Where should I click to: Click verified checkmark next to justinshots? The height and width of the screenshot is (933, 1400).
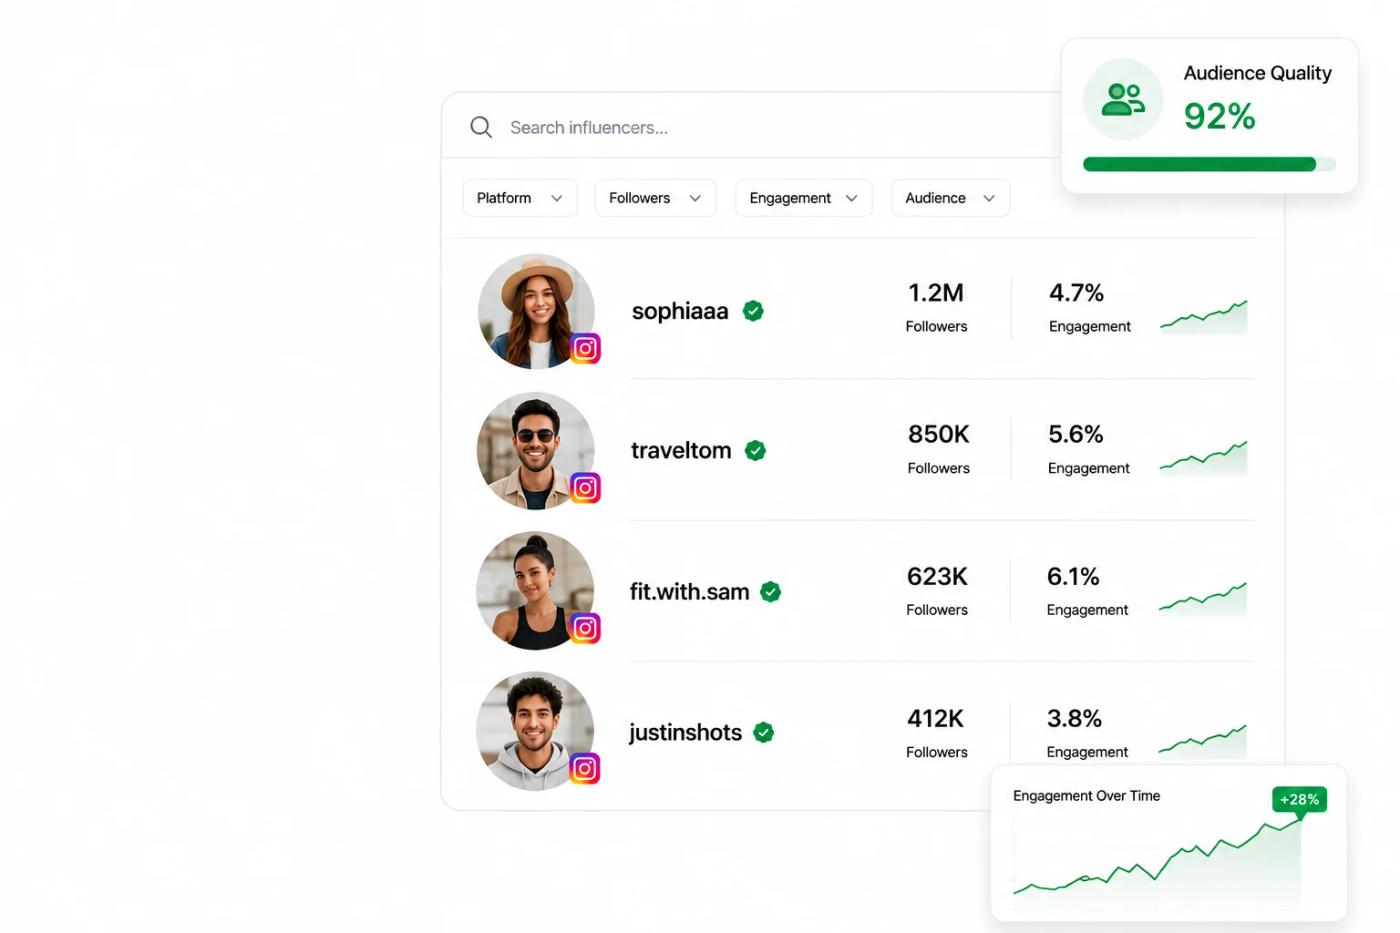(x=763, y=733)
